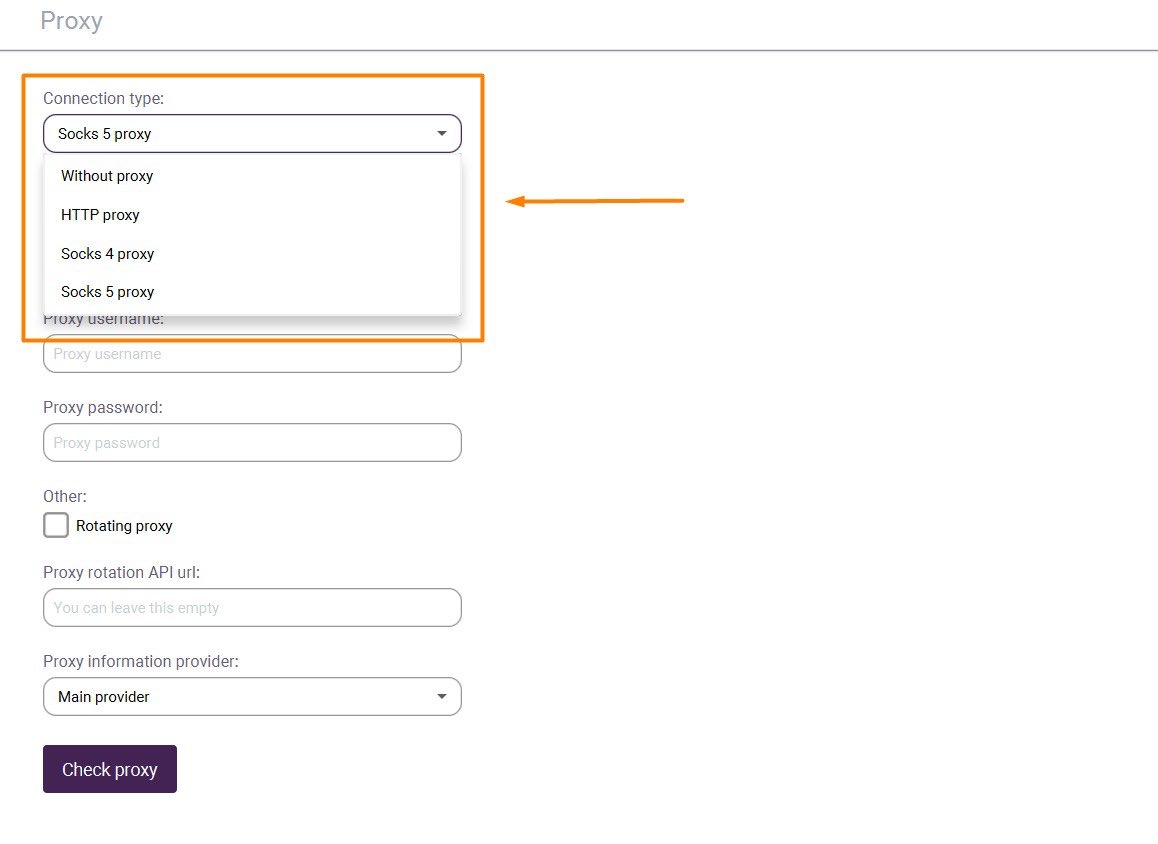The image size is (1158, 844).
Task: Open the Connection type dropdown
Action: [252, 134]
